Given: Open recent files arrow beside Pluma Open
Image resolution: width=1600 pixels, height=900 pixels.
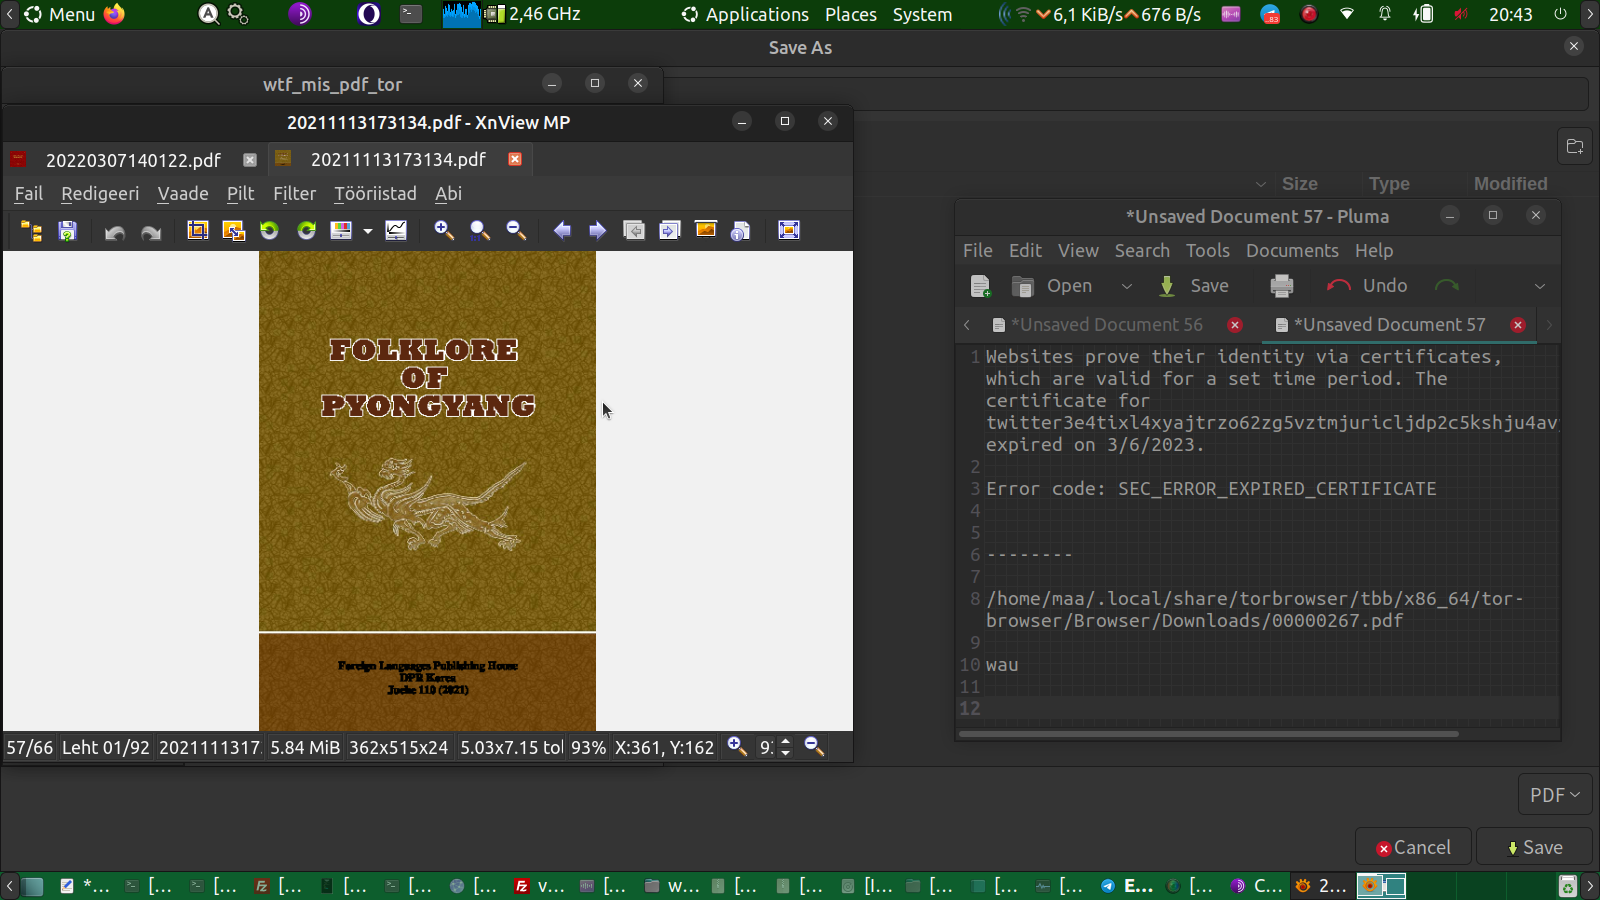Looking at the screenshot, I should [1127, 286].
